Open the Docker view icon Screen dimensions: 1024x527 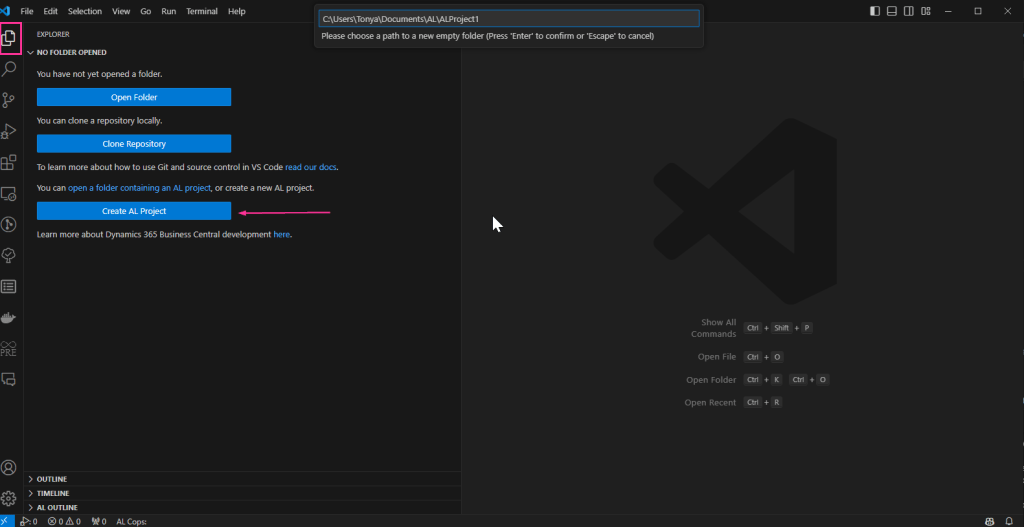click(x=10, y=317)
